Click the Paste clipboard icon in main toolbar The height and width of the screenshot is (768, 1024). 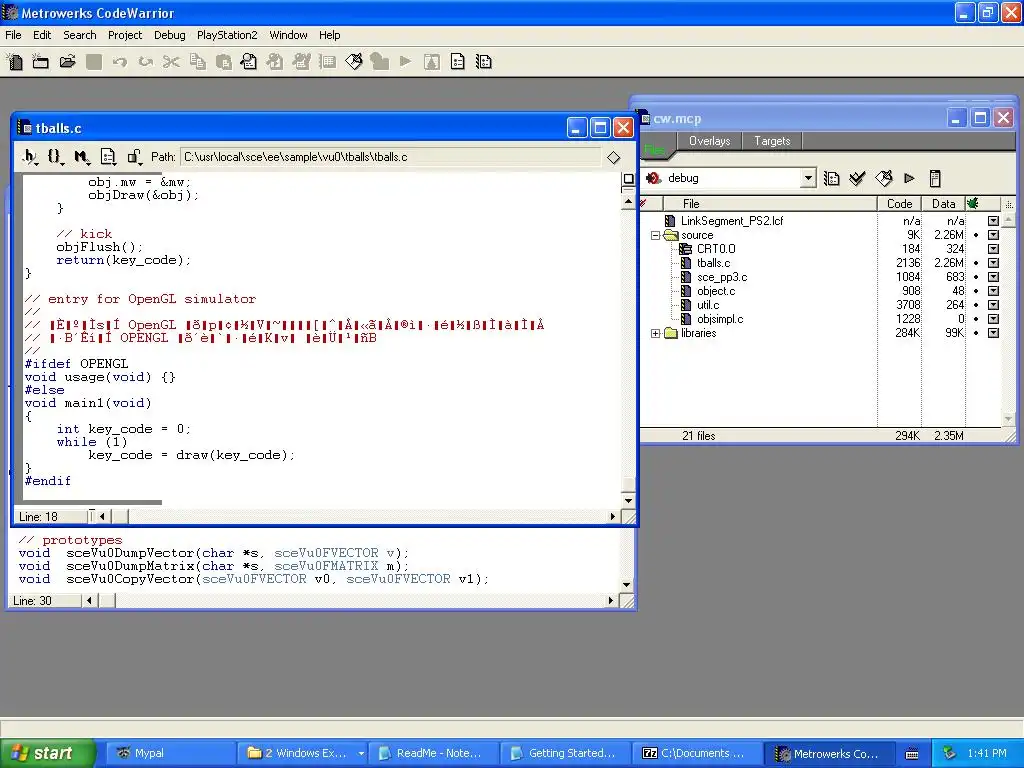click(223, 62)
